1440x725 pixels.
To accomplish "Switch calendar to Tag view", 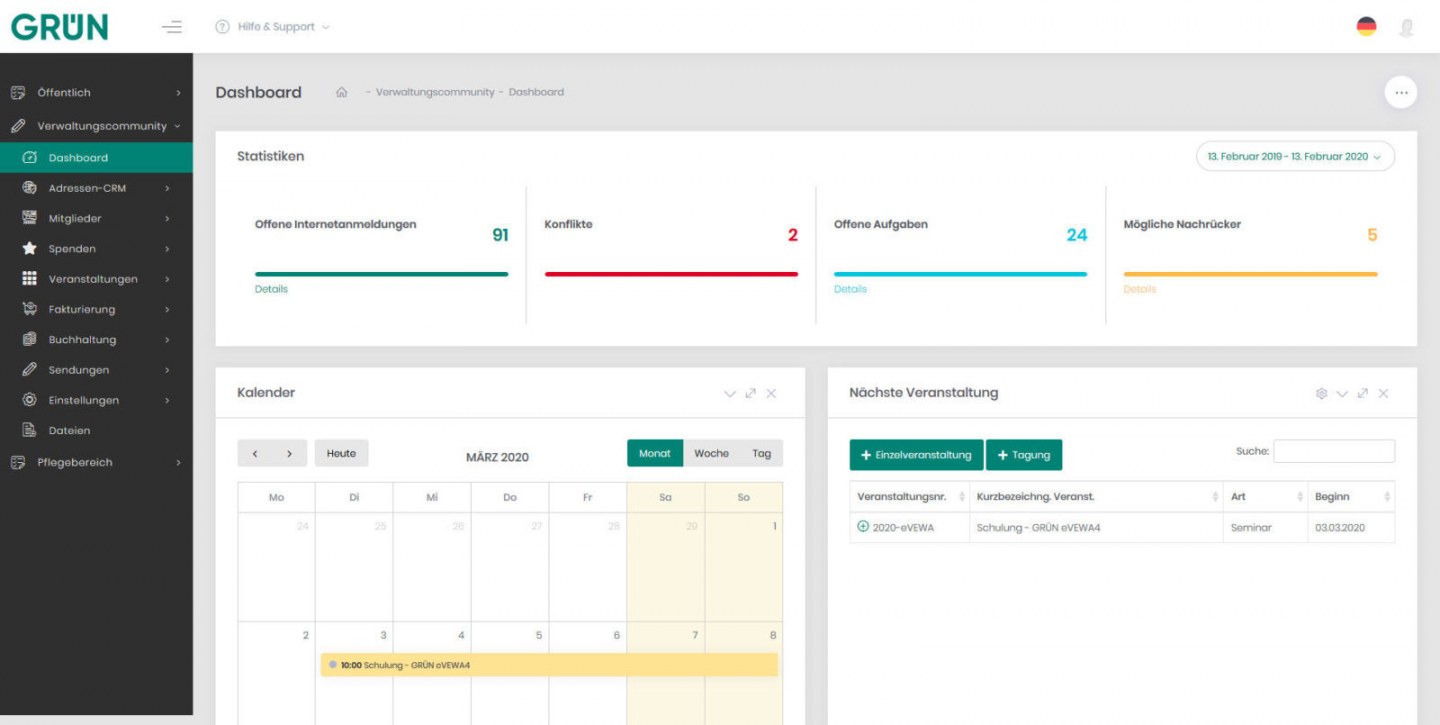I will tap(762, 453).
